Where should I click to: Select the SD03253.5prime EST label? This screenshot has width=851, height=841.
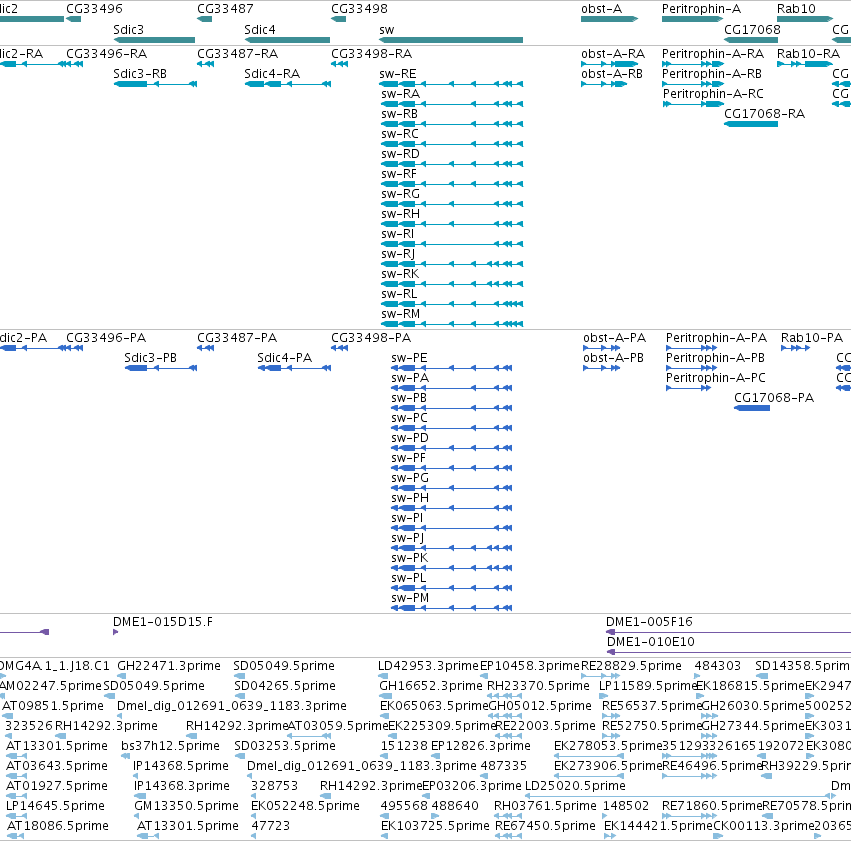[x=285, y=746]
